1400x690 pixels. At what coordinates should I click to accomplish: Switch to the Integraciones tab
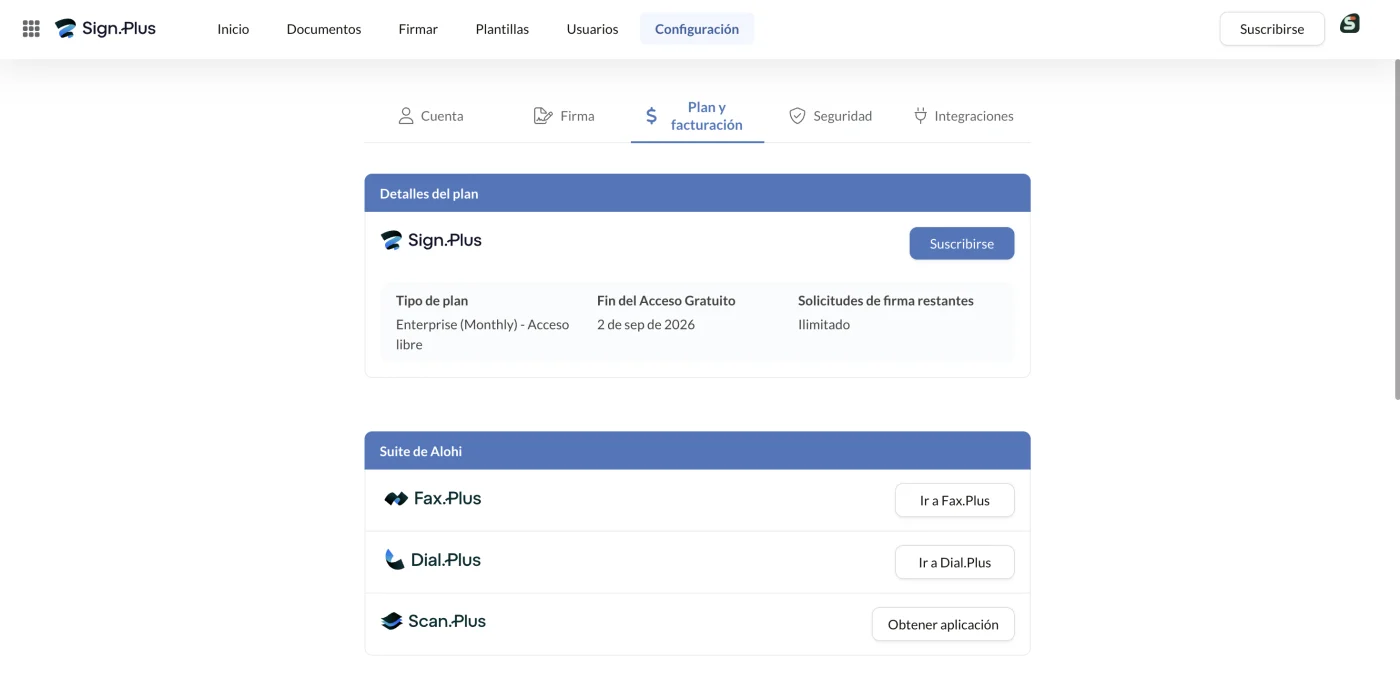click(x=964, y=116)
